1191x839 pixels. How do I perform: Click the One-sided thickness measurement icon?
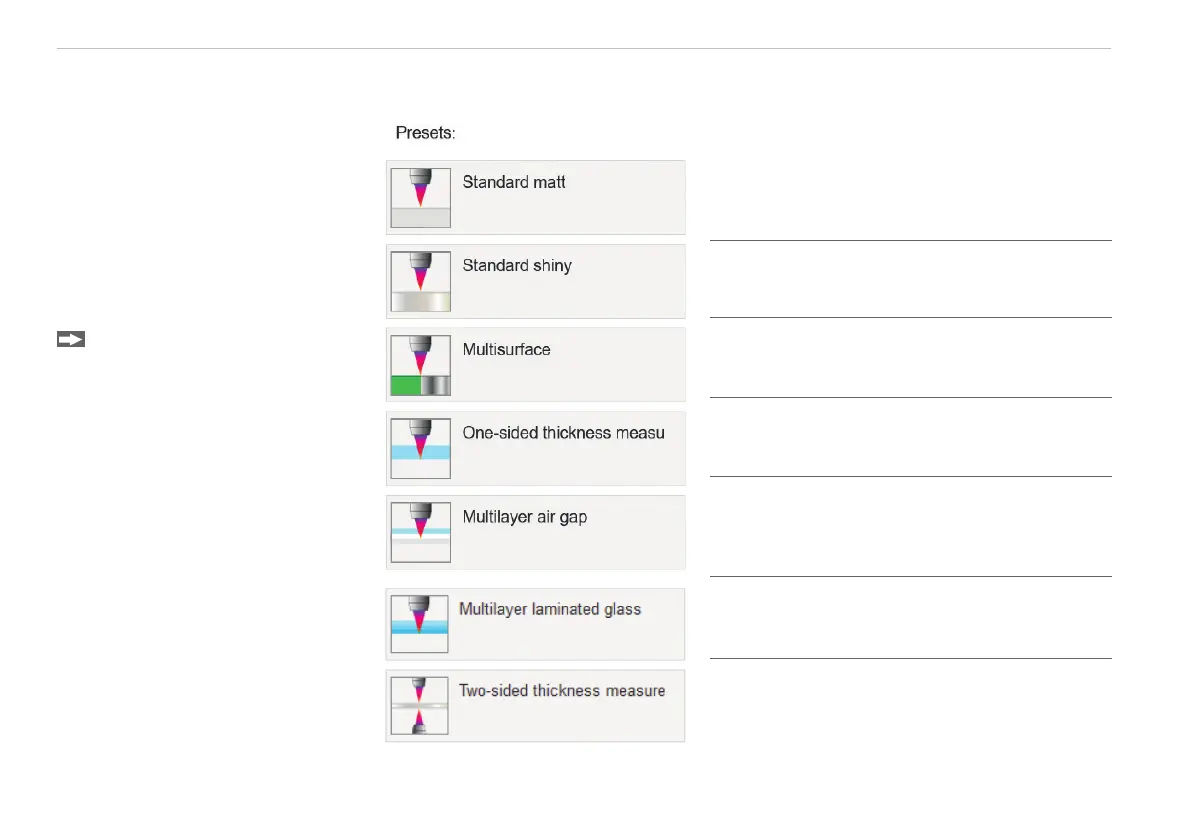pyautogui.click(x=421, y=449)
